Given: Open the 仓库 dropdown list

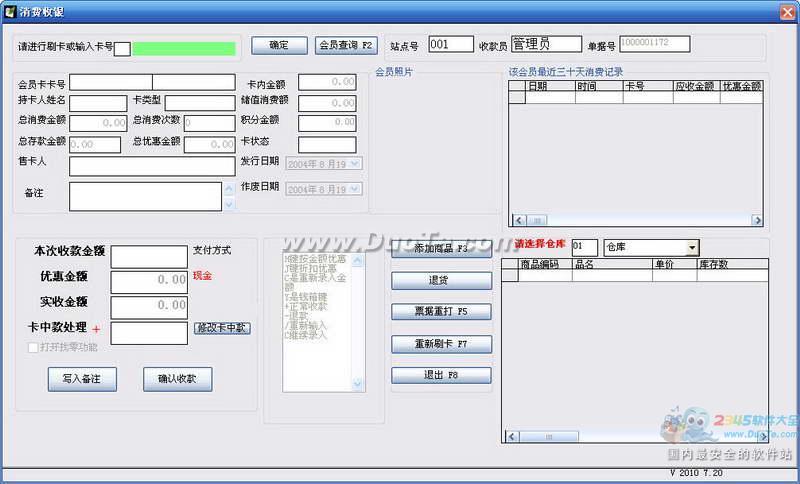Looking at the screenshot, I should [x=692, y=248].
